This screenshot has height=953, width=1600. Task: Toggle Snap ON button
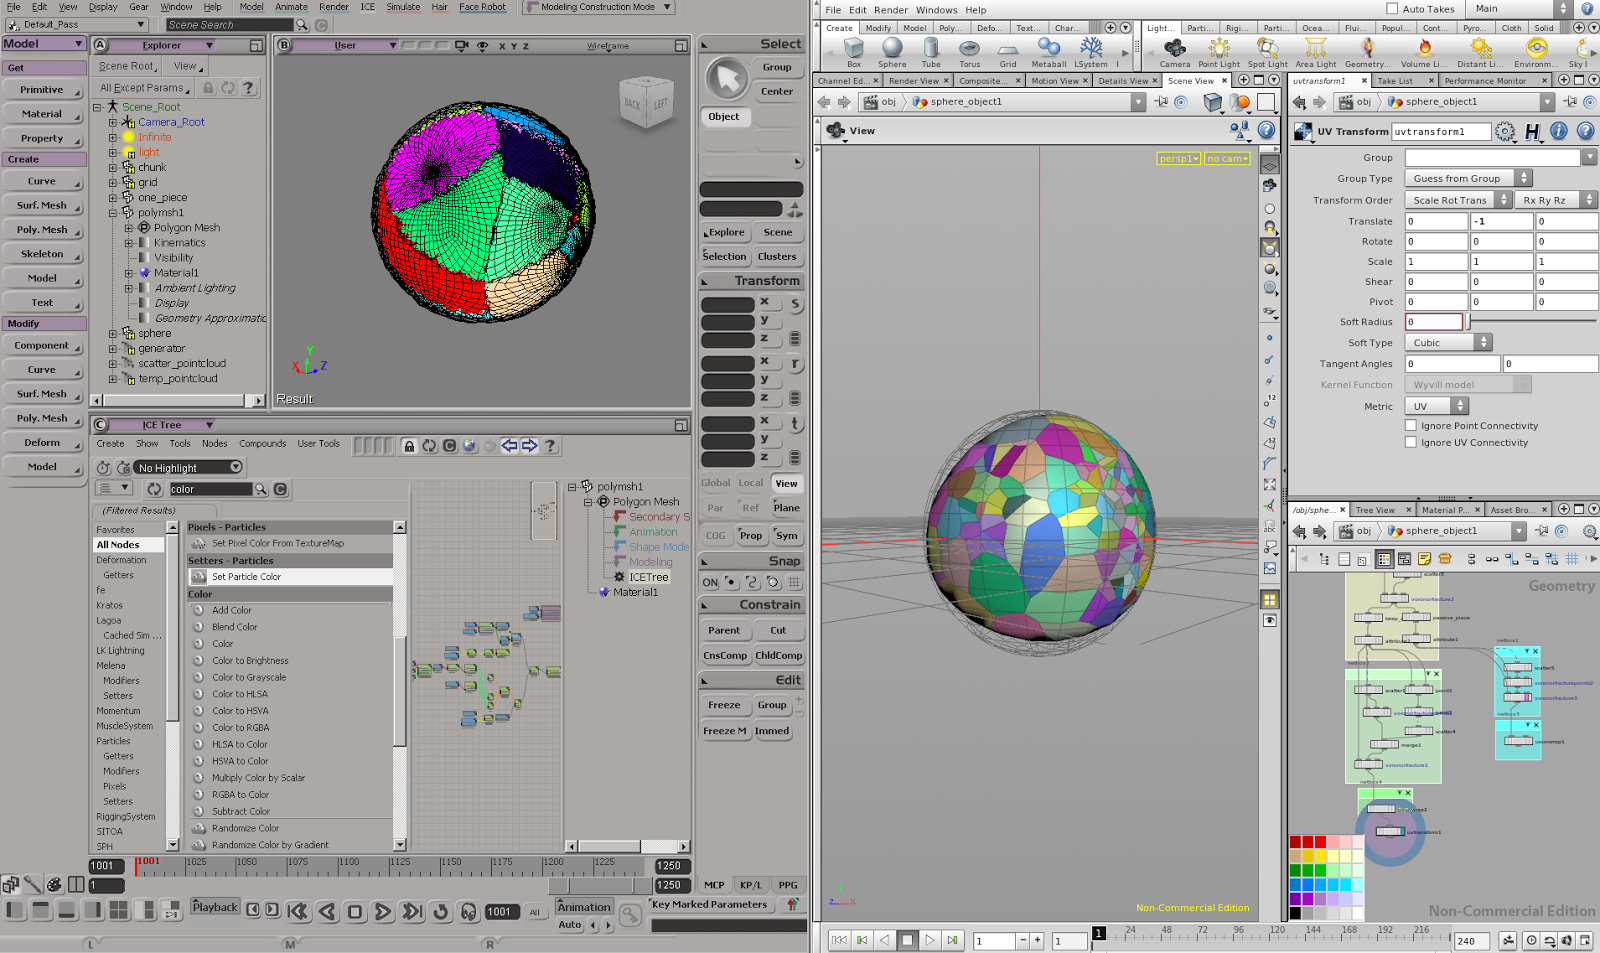[x=710, y=582]
